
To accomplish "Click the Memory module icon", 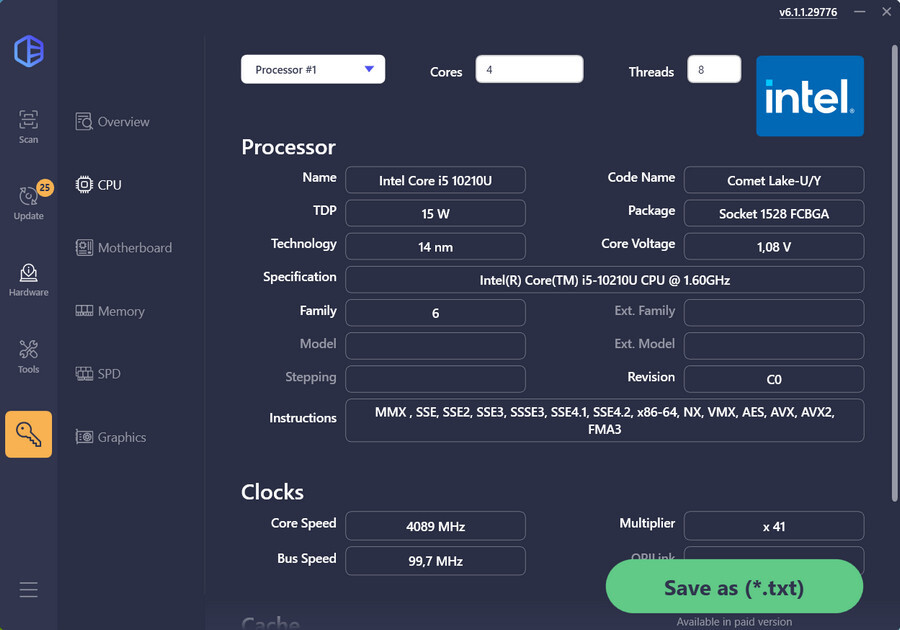I will click(x=84, y=311).
